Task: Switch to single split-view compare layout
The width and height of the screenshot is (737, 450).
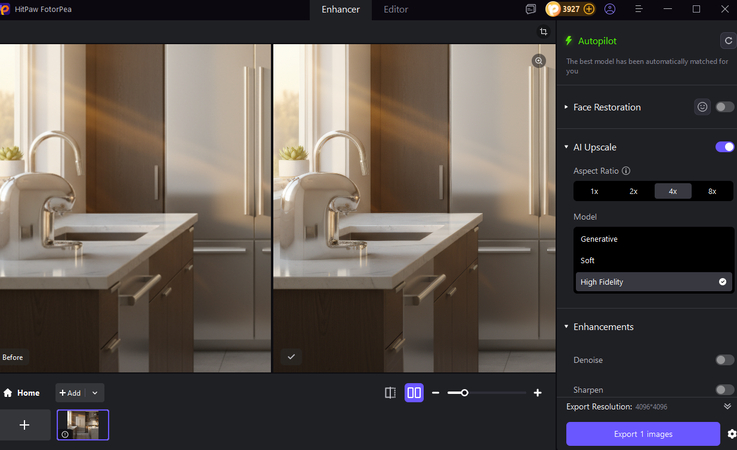Action: click(x=390, y=393)
